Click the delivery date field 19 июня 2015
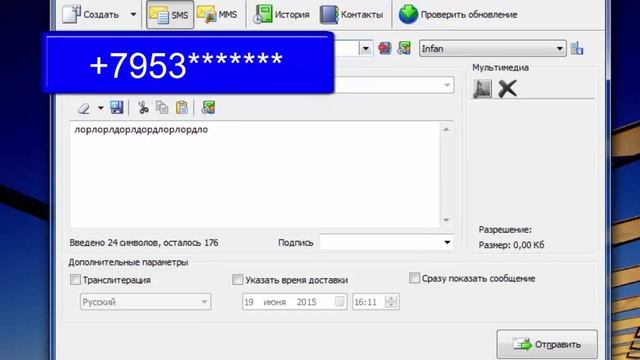This screenshot has height=360, width=640. pos(294,302)
